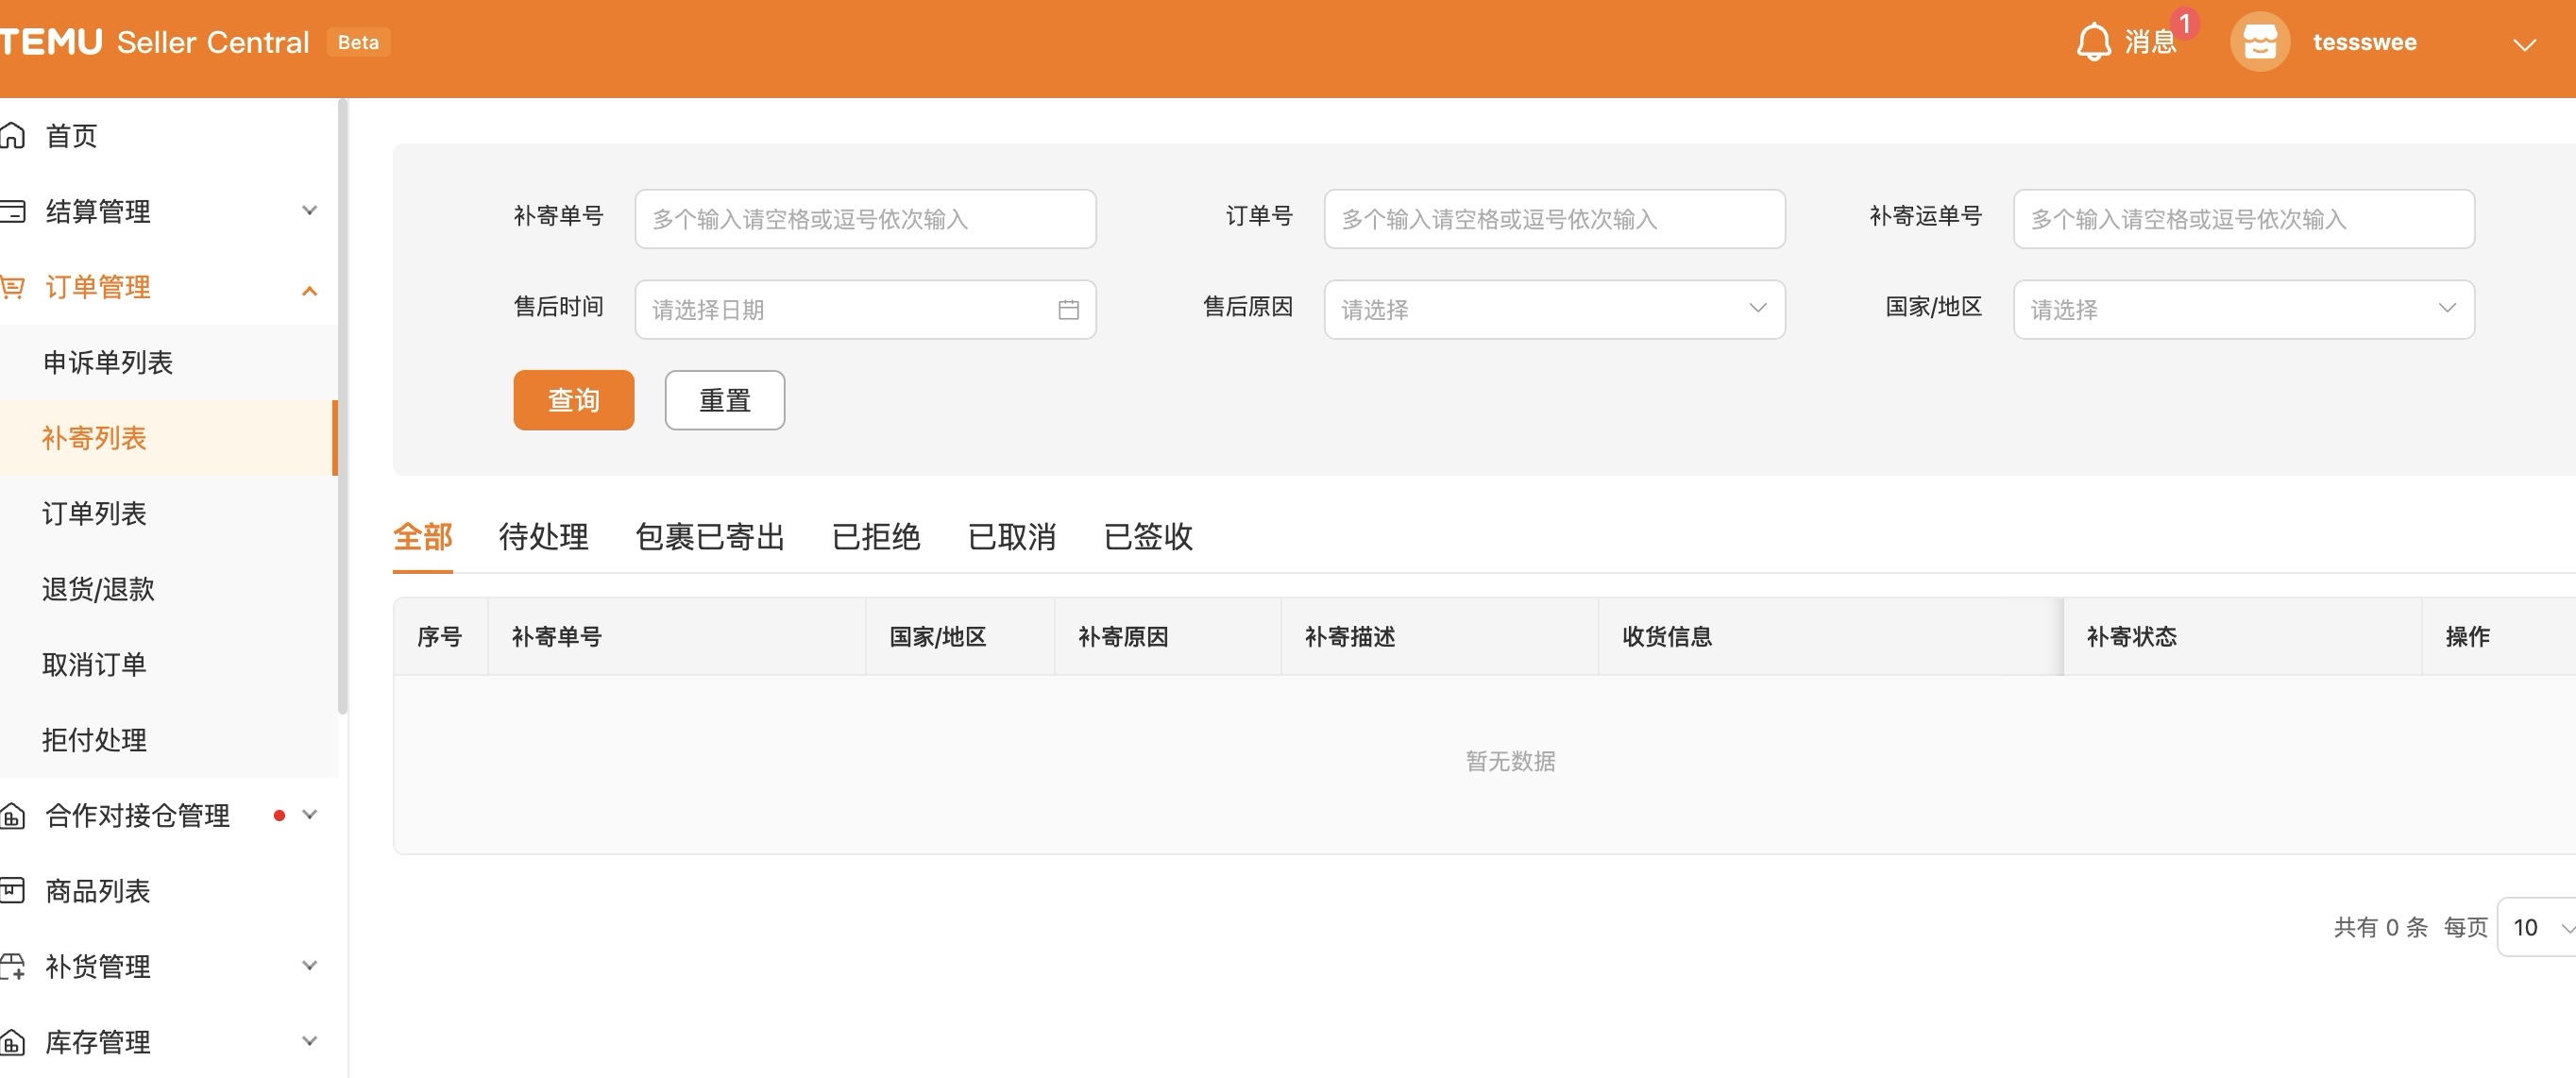Select the 已签收 tab
This screenshot has height=1078, width=2576.
pyautogui.click(x=1147, y=537)
